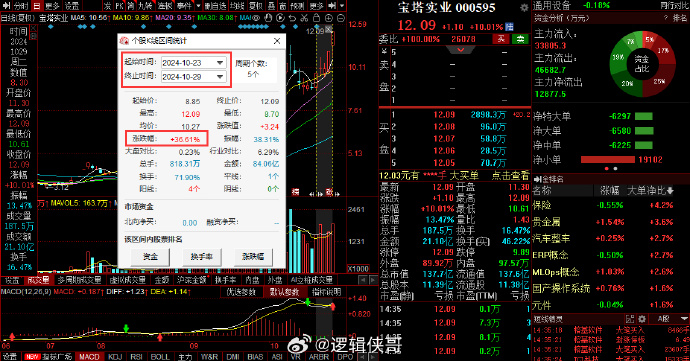Toggle the lock icon in chart toolbar

click(316, 18)
